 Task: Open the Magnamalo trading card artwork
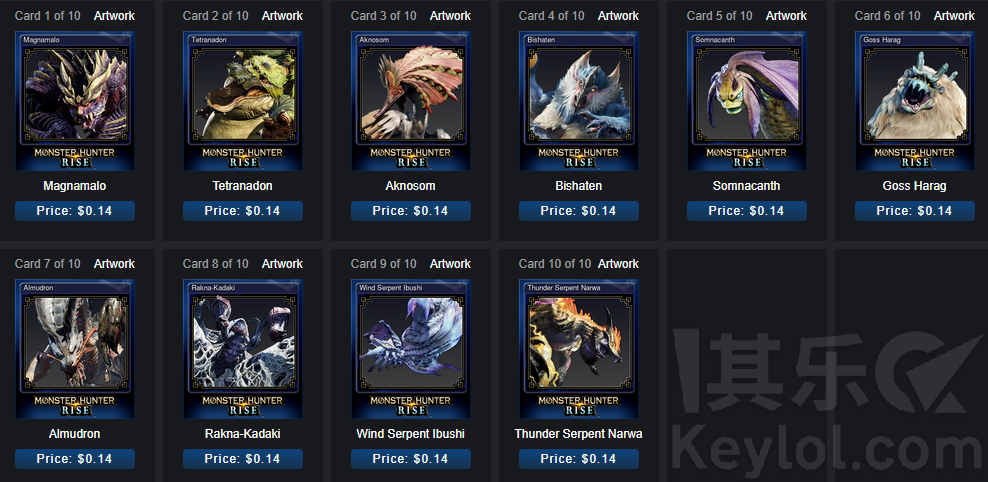click(x=75, y=101)
